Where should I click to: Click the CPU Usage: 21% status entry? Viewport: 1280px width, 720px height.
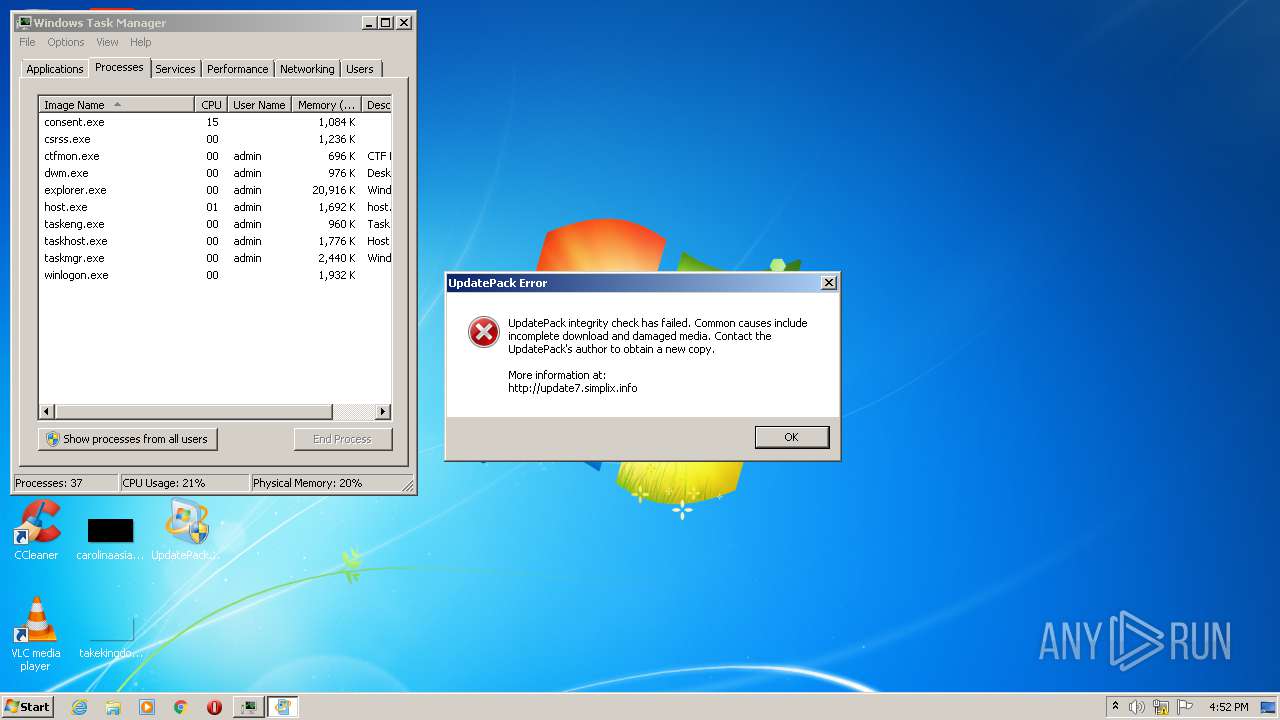184,483
